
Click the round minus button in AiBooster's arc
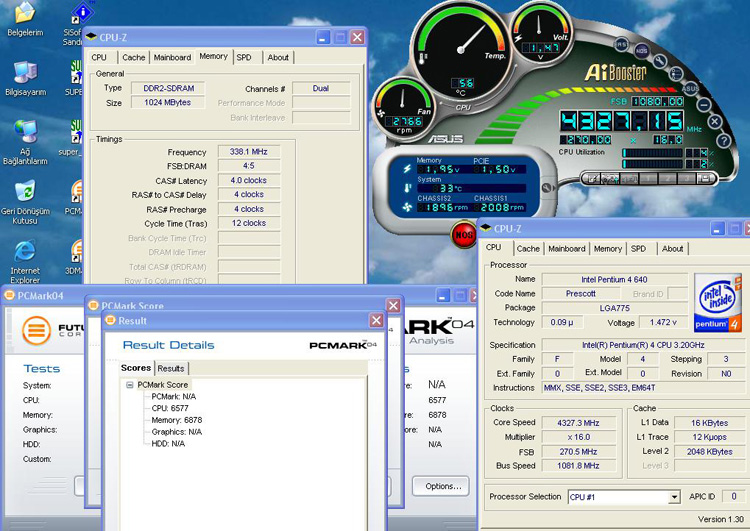point(704,105)
